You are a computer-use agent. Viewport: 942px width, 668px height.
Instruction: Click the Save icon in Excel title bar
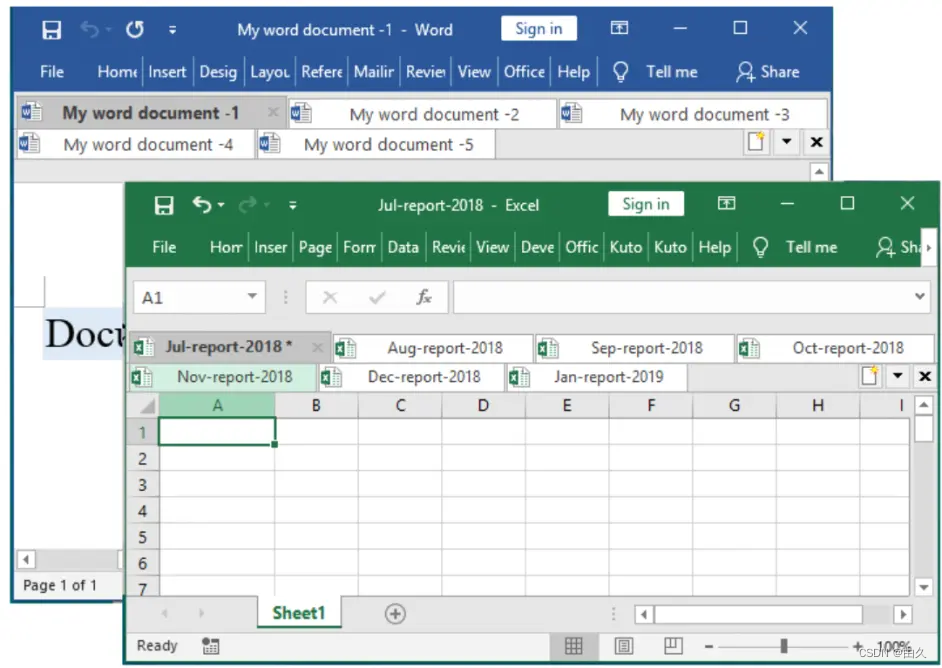click(x=164, y=205)
